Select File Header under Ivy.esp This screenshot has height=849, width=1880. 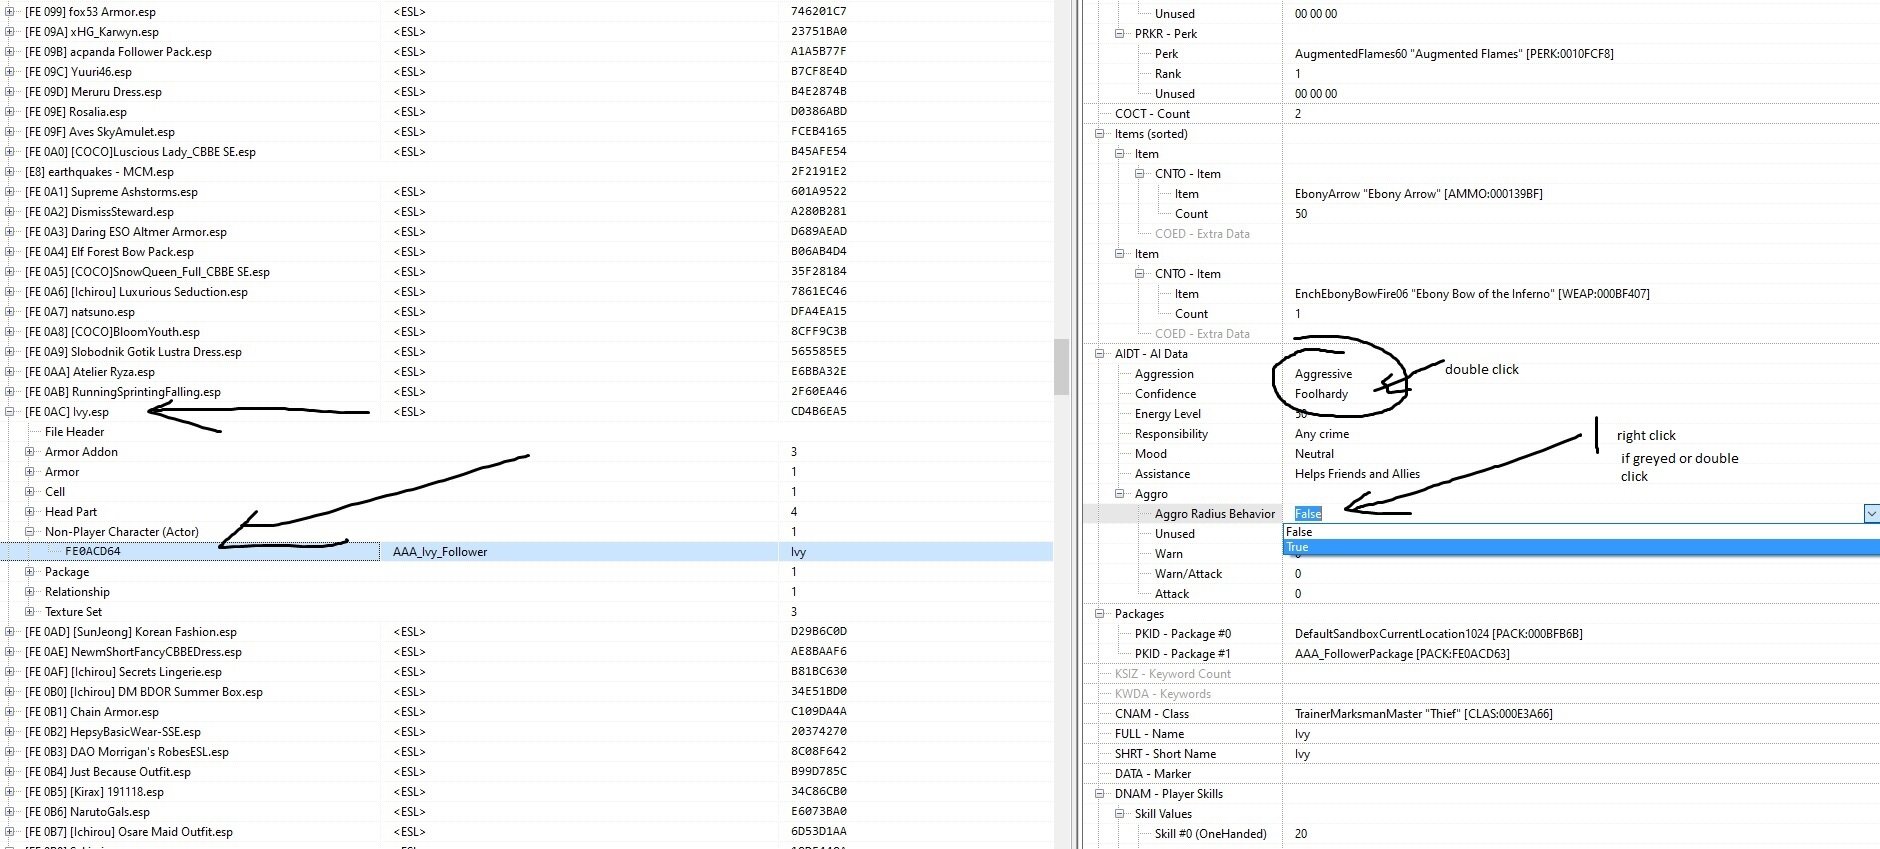point(74,432)
